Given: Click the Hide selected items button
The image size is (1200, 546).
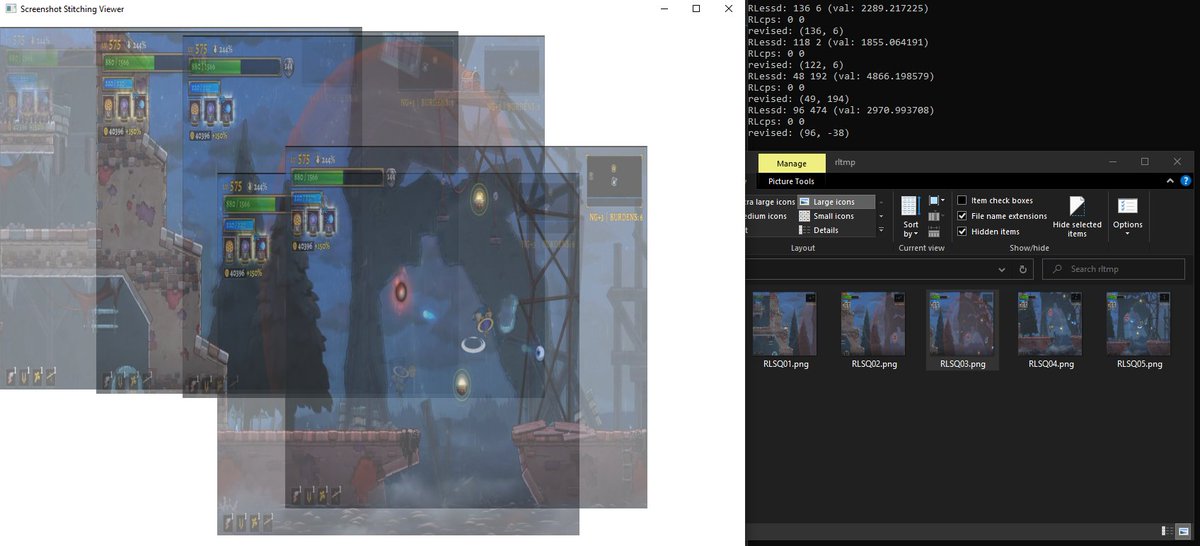Looking at the screenshot, I should [1077, 217].
